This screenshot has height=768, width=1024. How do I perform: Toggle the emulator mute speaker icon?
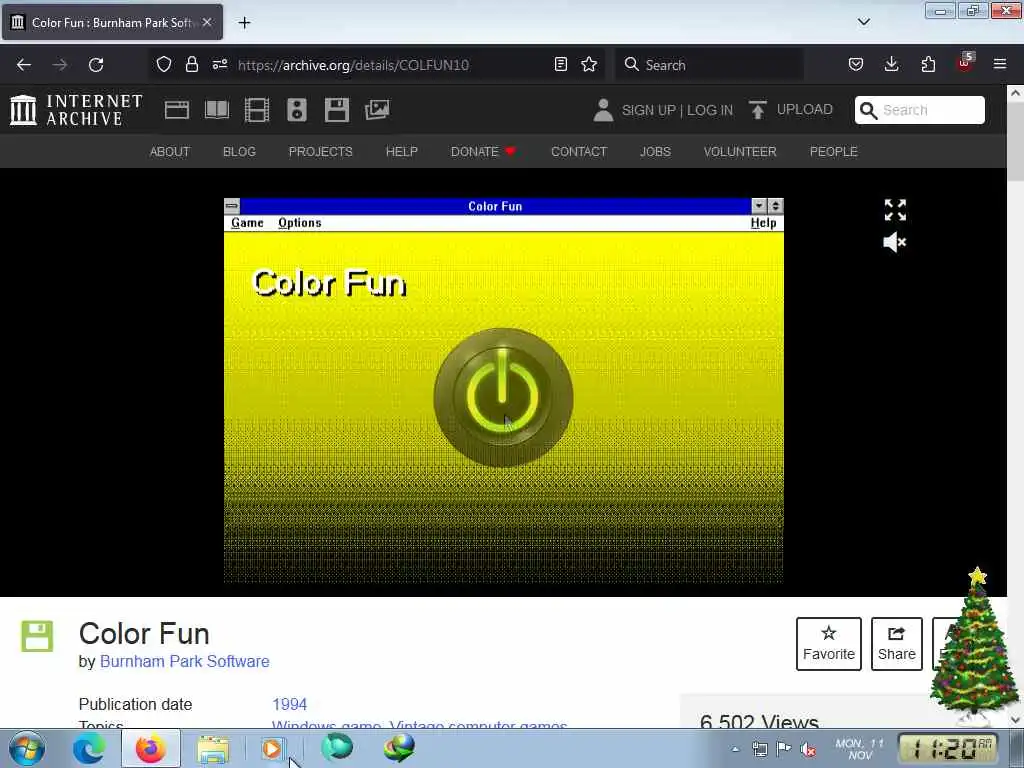pos(895,242)
